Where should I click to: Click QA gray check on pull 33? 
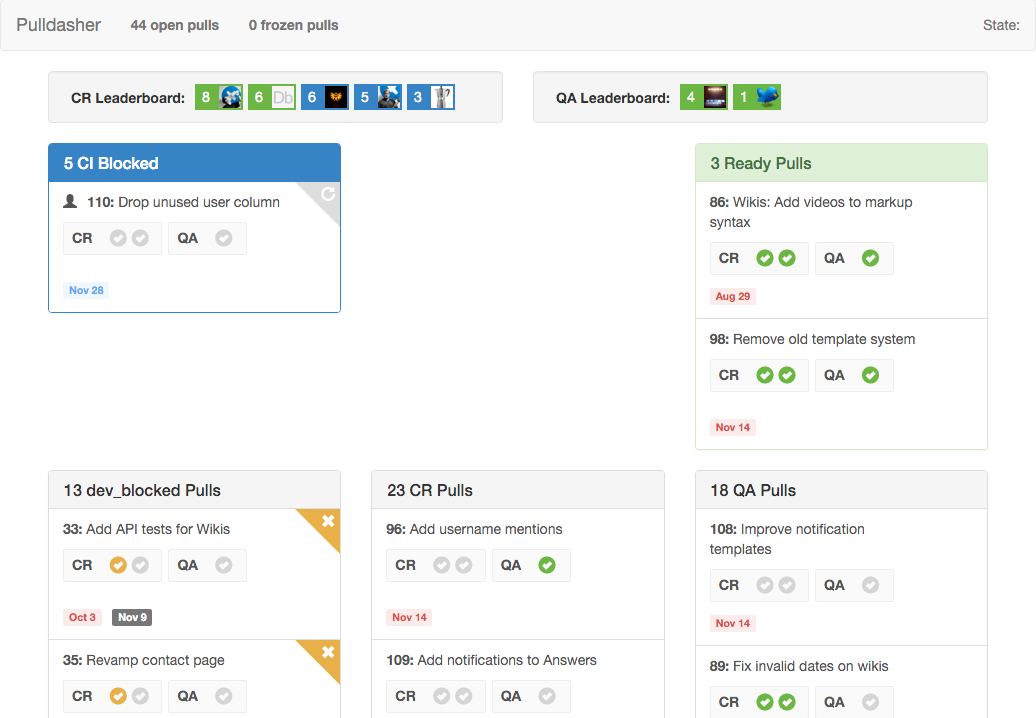tap(224, 565)
